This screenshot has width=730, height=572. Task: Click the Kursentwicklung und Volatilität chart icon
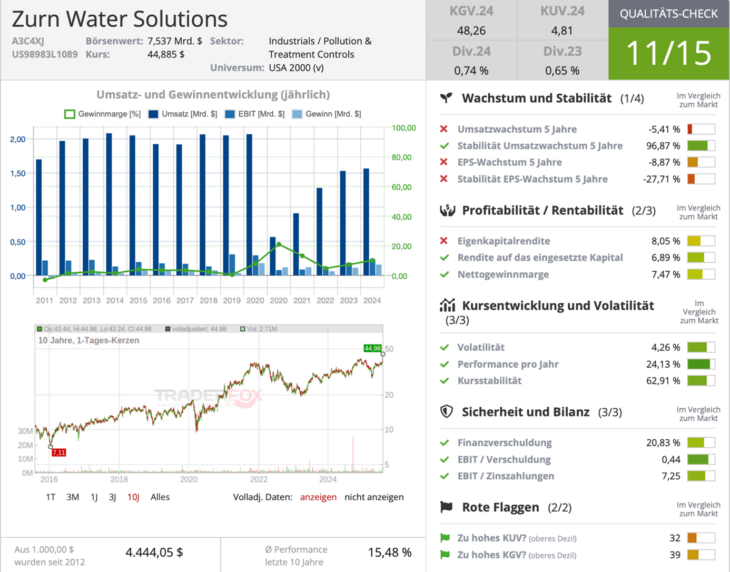[447, 305]
